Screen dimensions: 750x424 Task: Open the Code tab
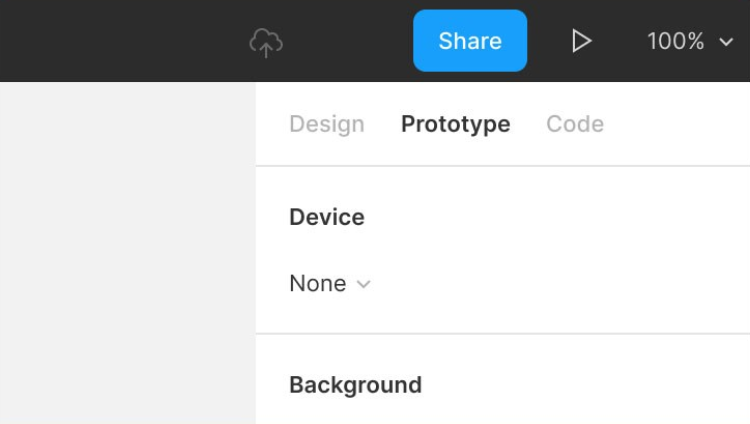click(x=575, y=124)
